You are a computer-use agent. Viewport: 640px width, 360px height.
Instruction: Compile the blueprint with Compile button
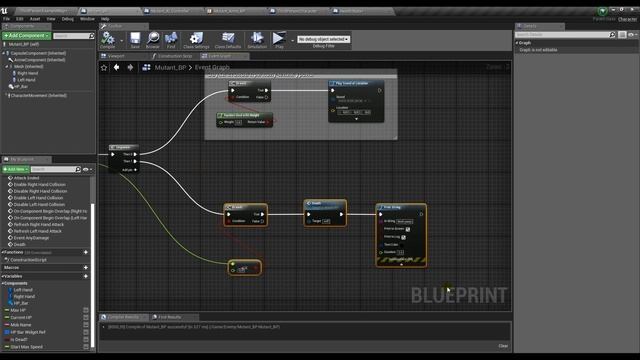coord(108,40)
